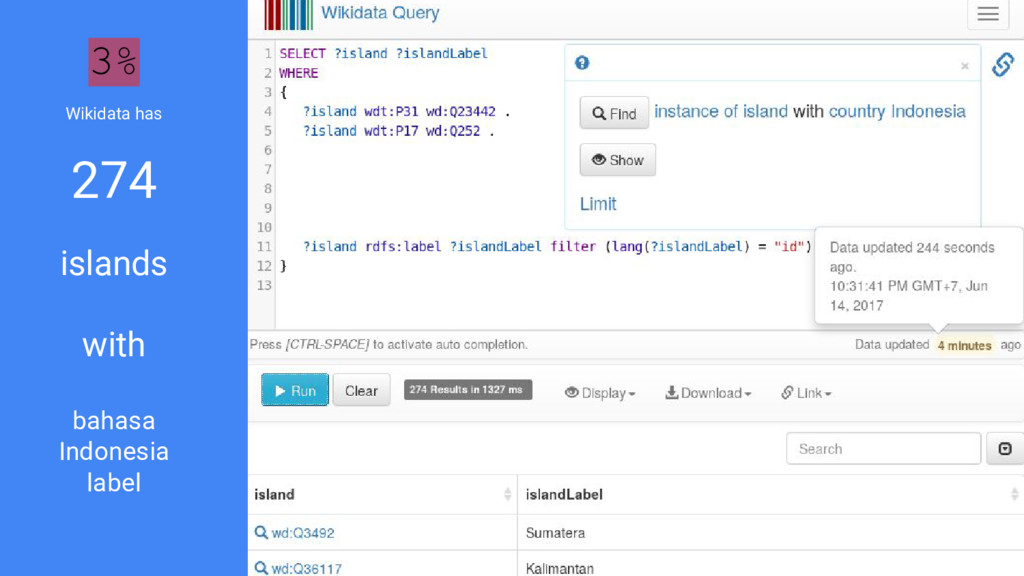Click the "id" string in line 11
Image resolution: width=1024 pixels, height=576 pixels.
click(789, 247)
